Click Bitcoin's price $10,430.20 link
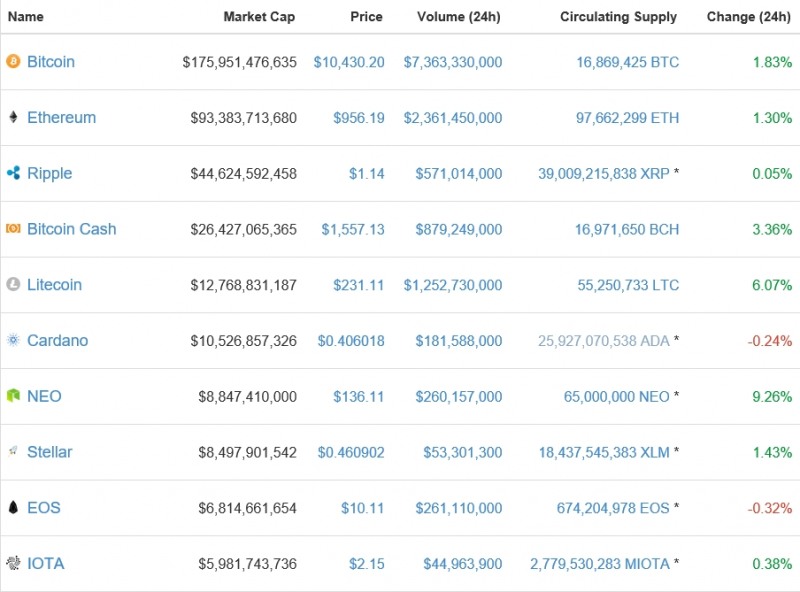Screen dimensions: 800x592 [x=348, y=62]
